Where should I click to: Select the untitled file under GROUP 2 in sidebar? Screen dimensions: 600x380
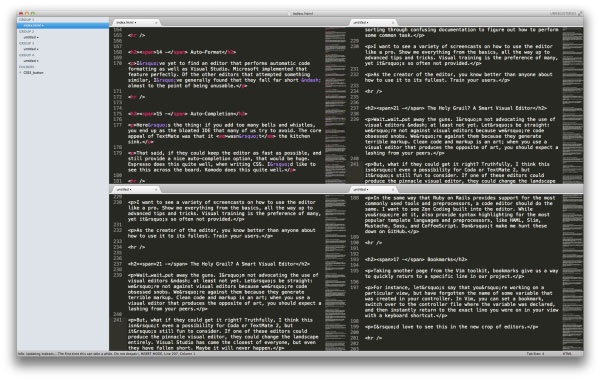click(x=31, y=38)
